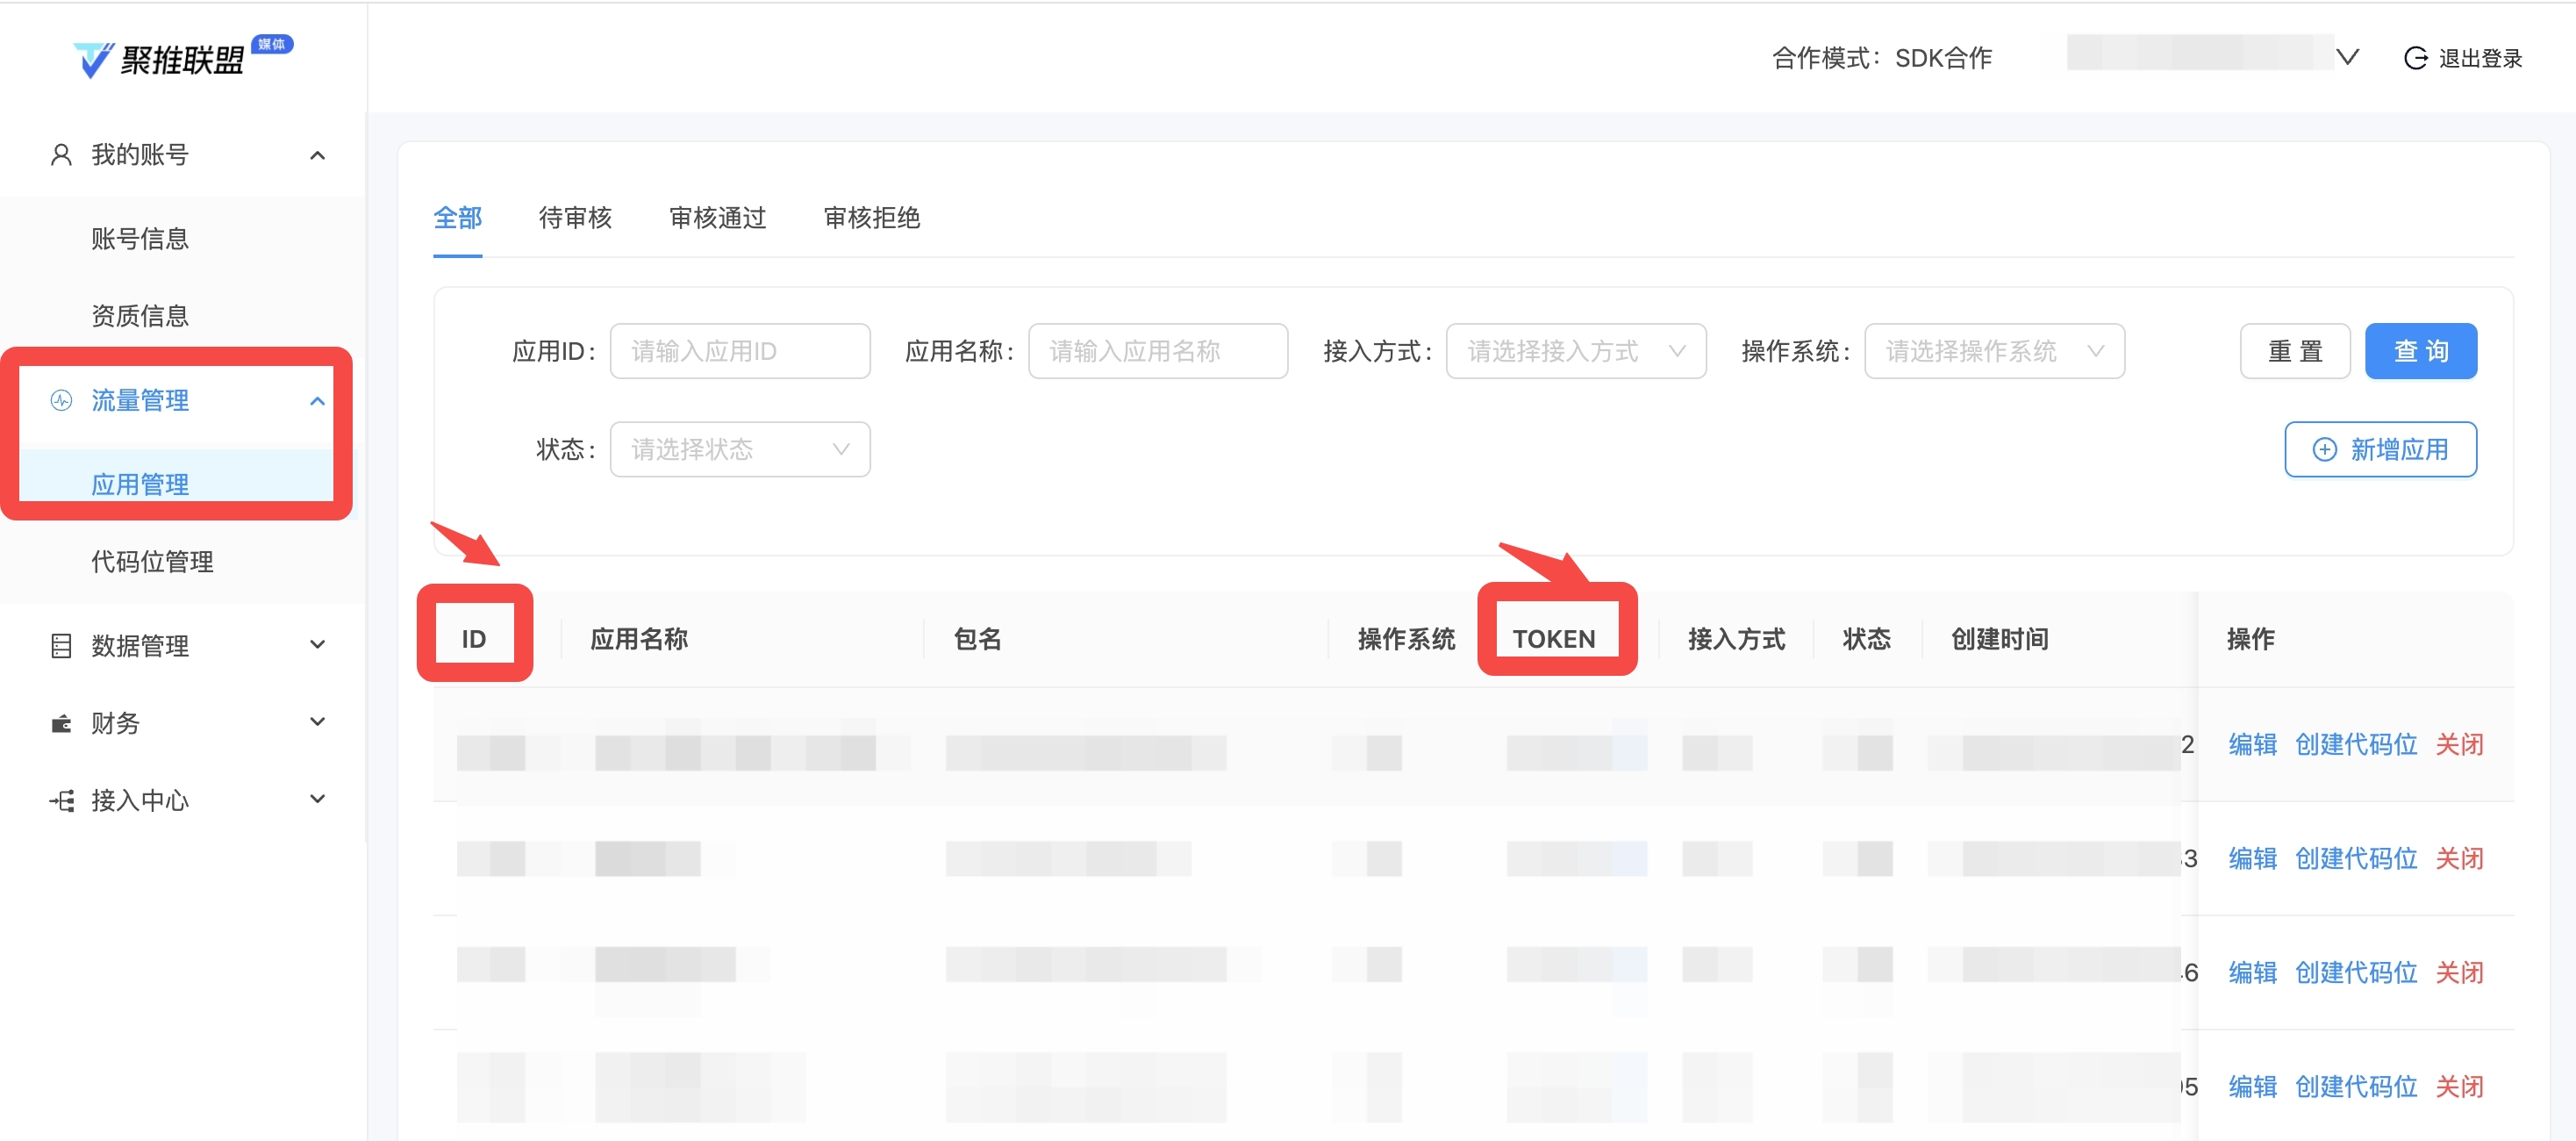Open the 状态 dropdown
This screenshot has width=2576, height=1141.
(740, 449)
